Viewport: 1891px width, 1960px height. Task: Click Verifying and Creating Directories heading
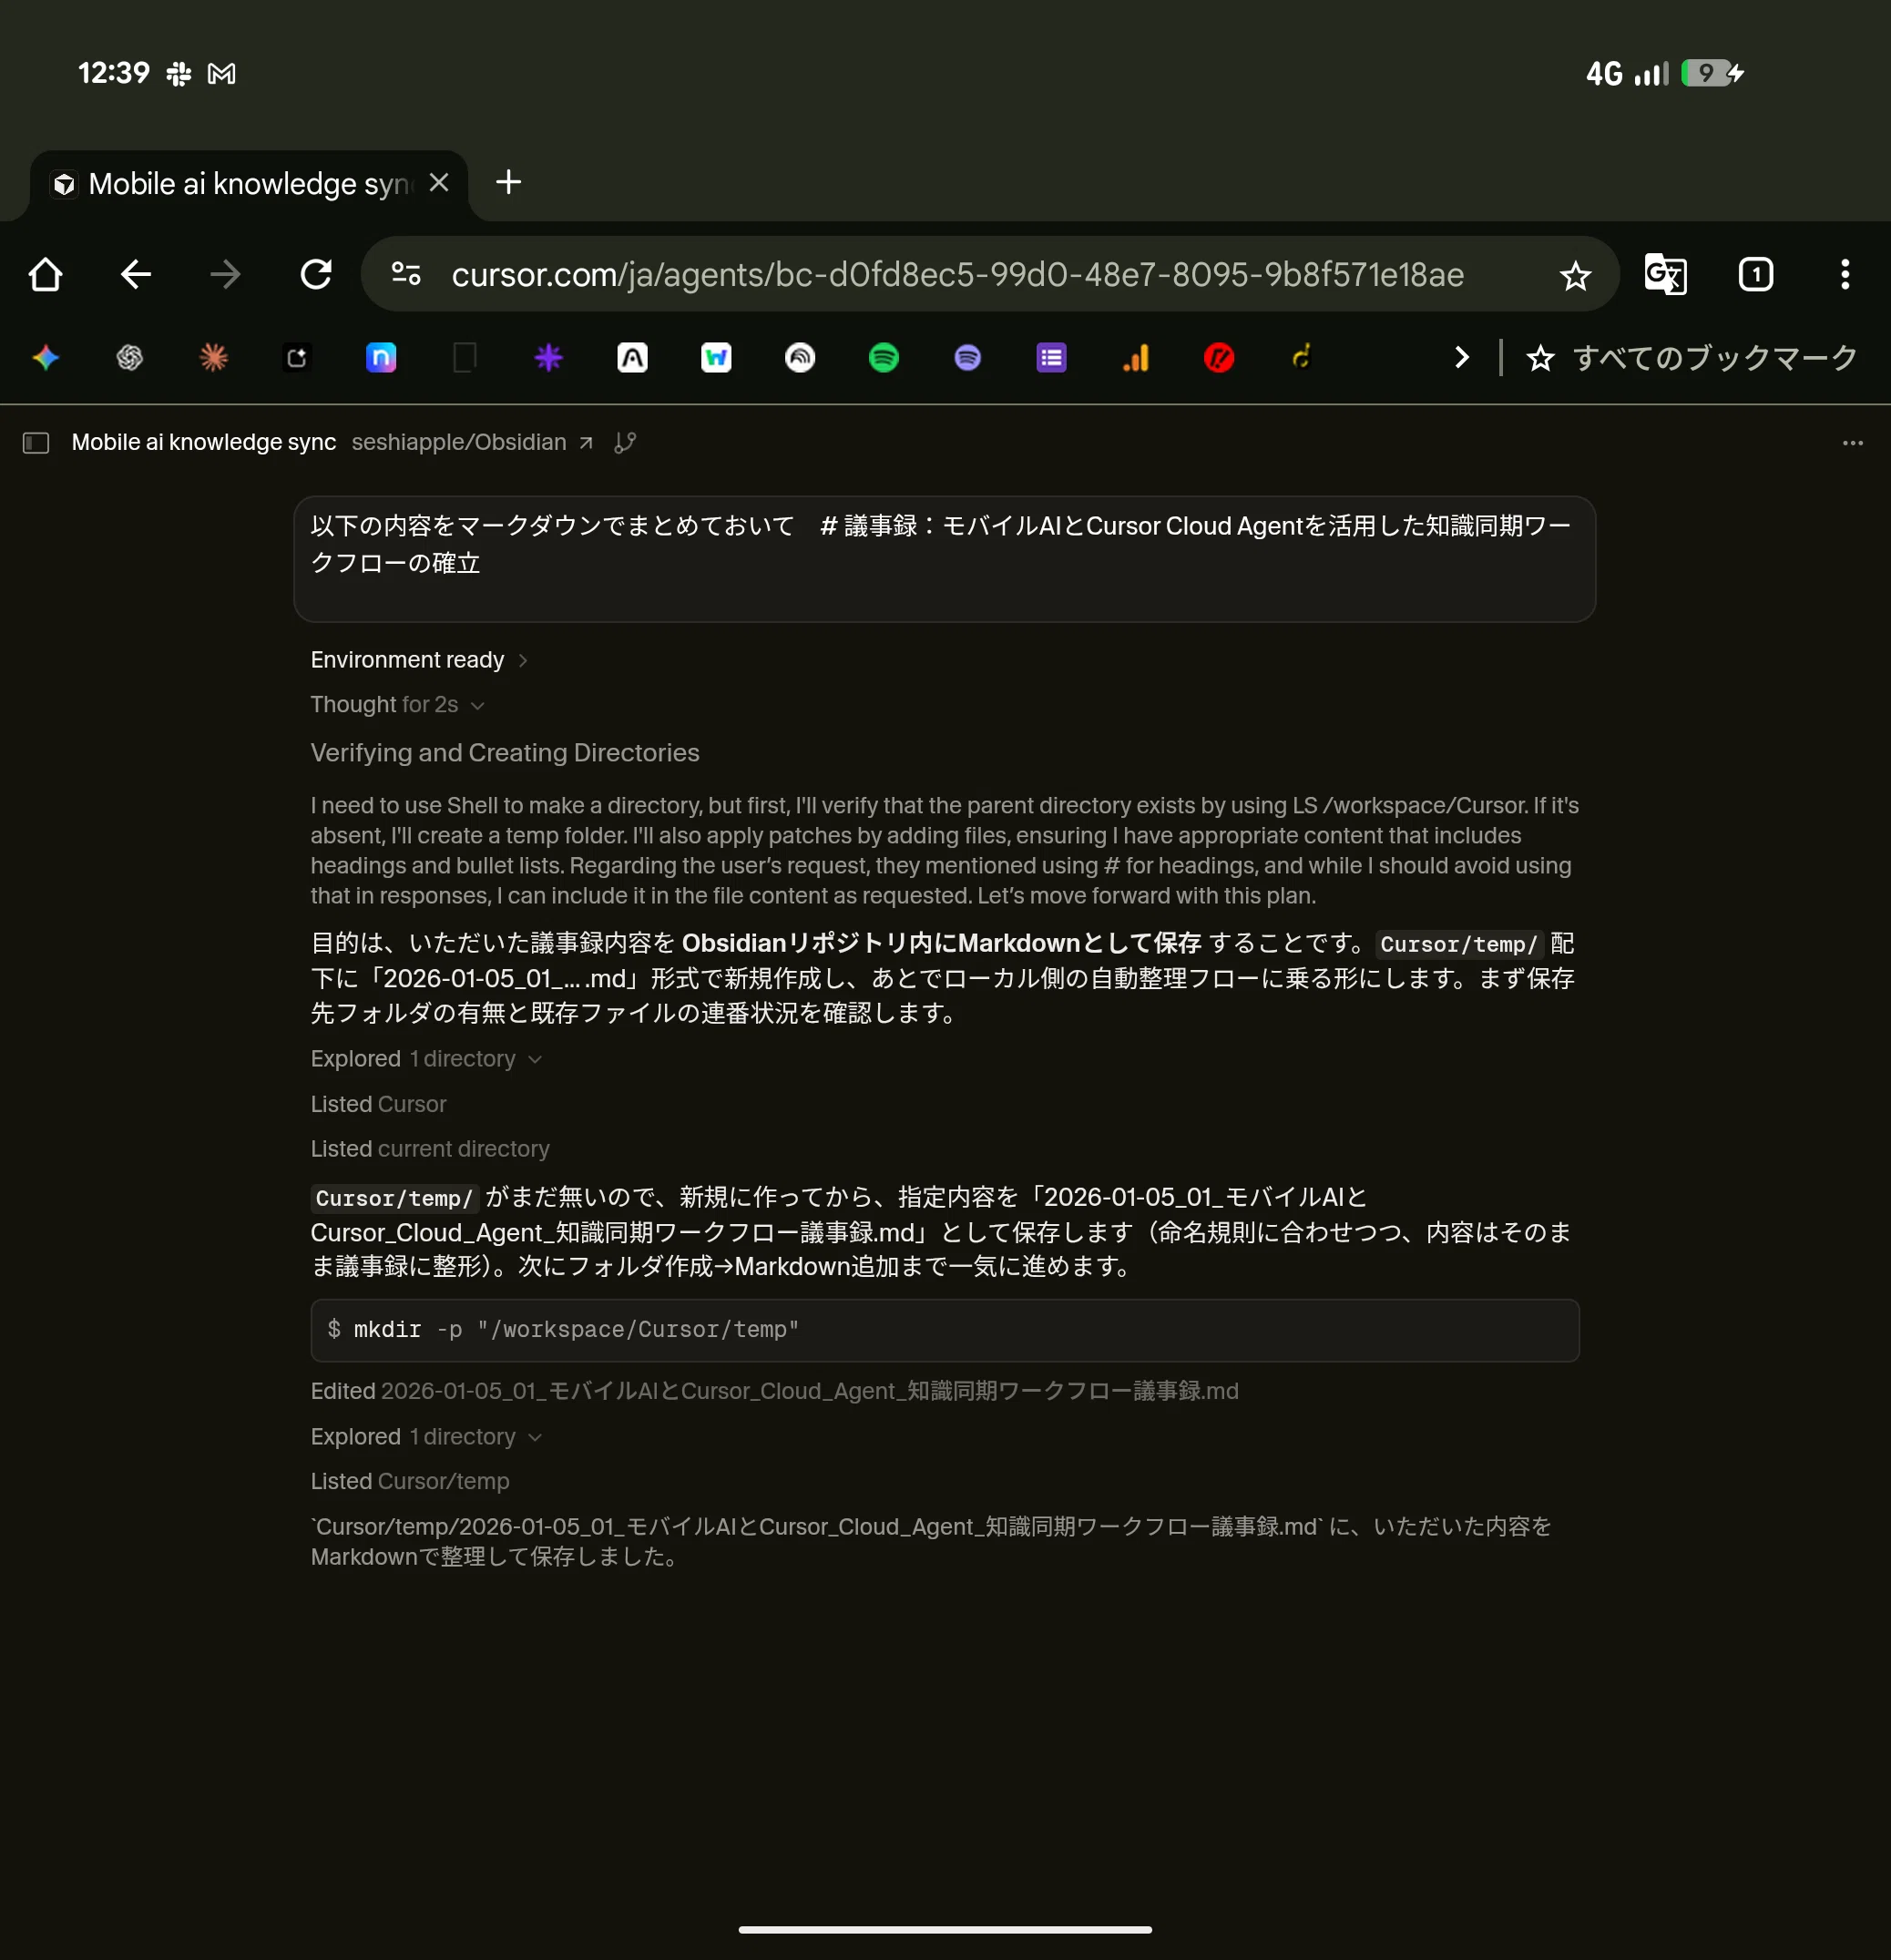[x=505, y=753]
